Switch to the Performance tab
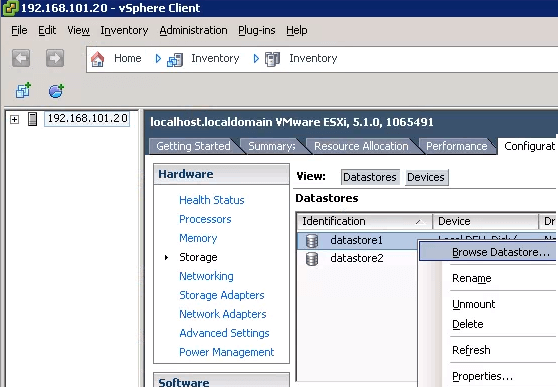Viewport: 558px width, 387px height. coord(457,146)
